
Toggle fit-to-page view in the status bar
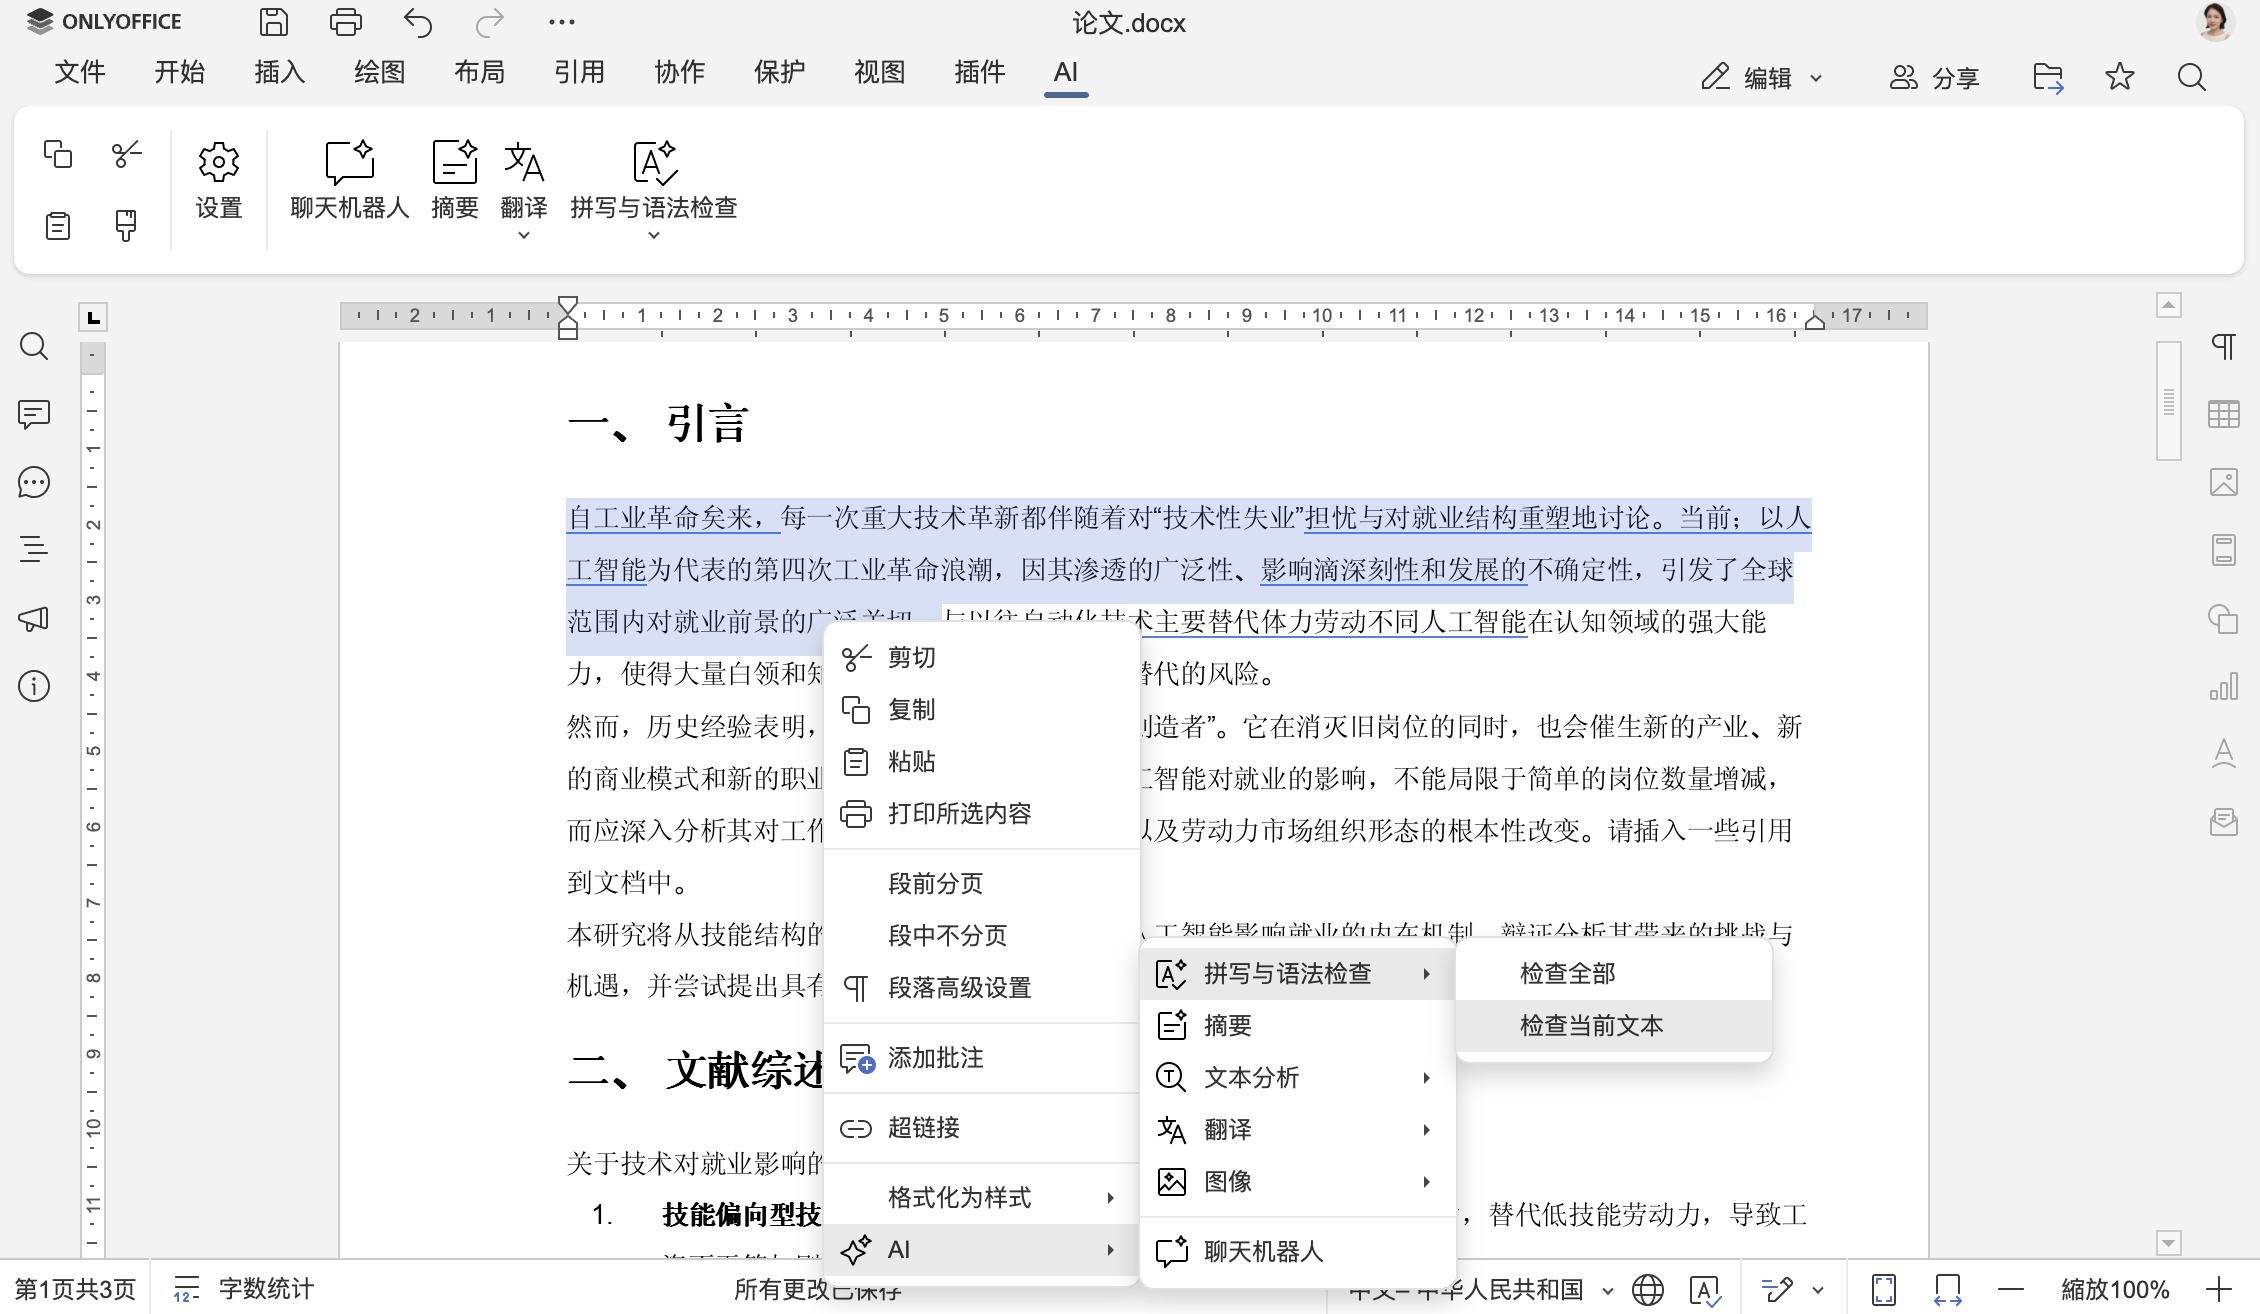tap(1884, 1288)
